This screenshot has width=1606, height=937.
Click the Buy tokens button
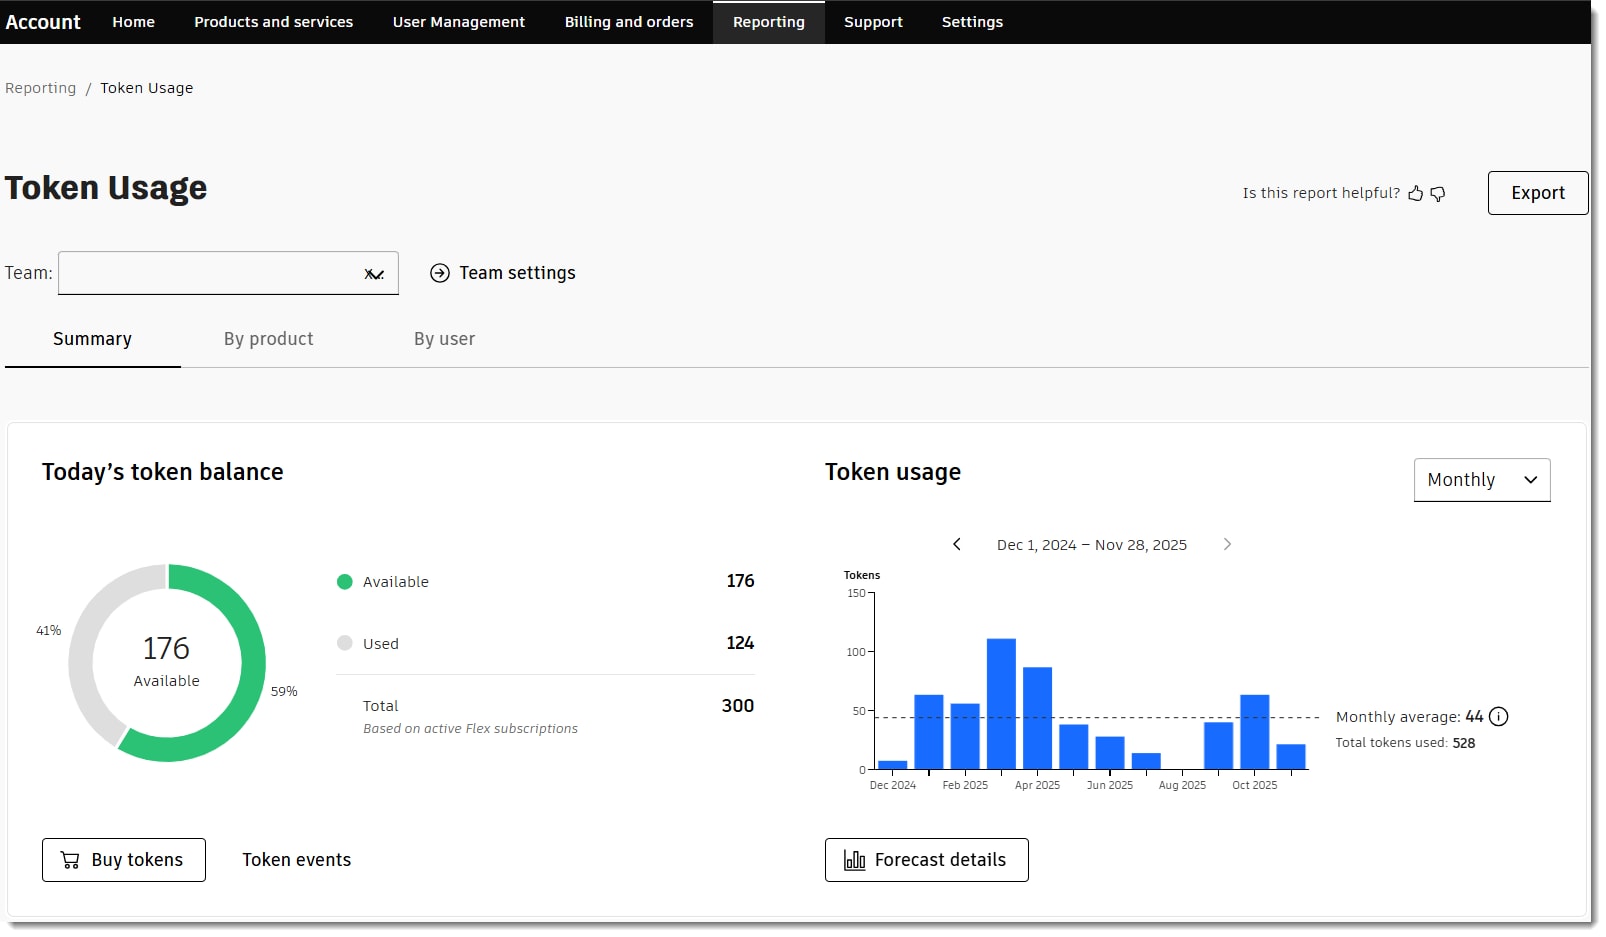pyautogui.click(x=123, y=859)
